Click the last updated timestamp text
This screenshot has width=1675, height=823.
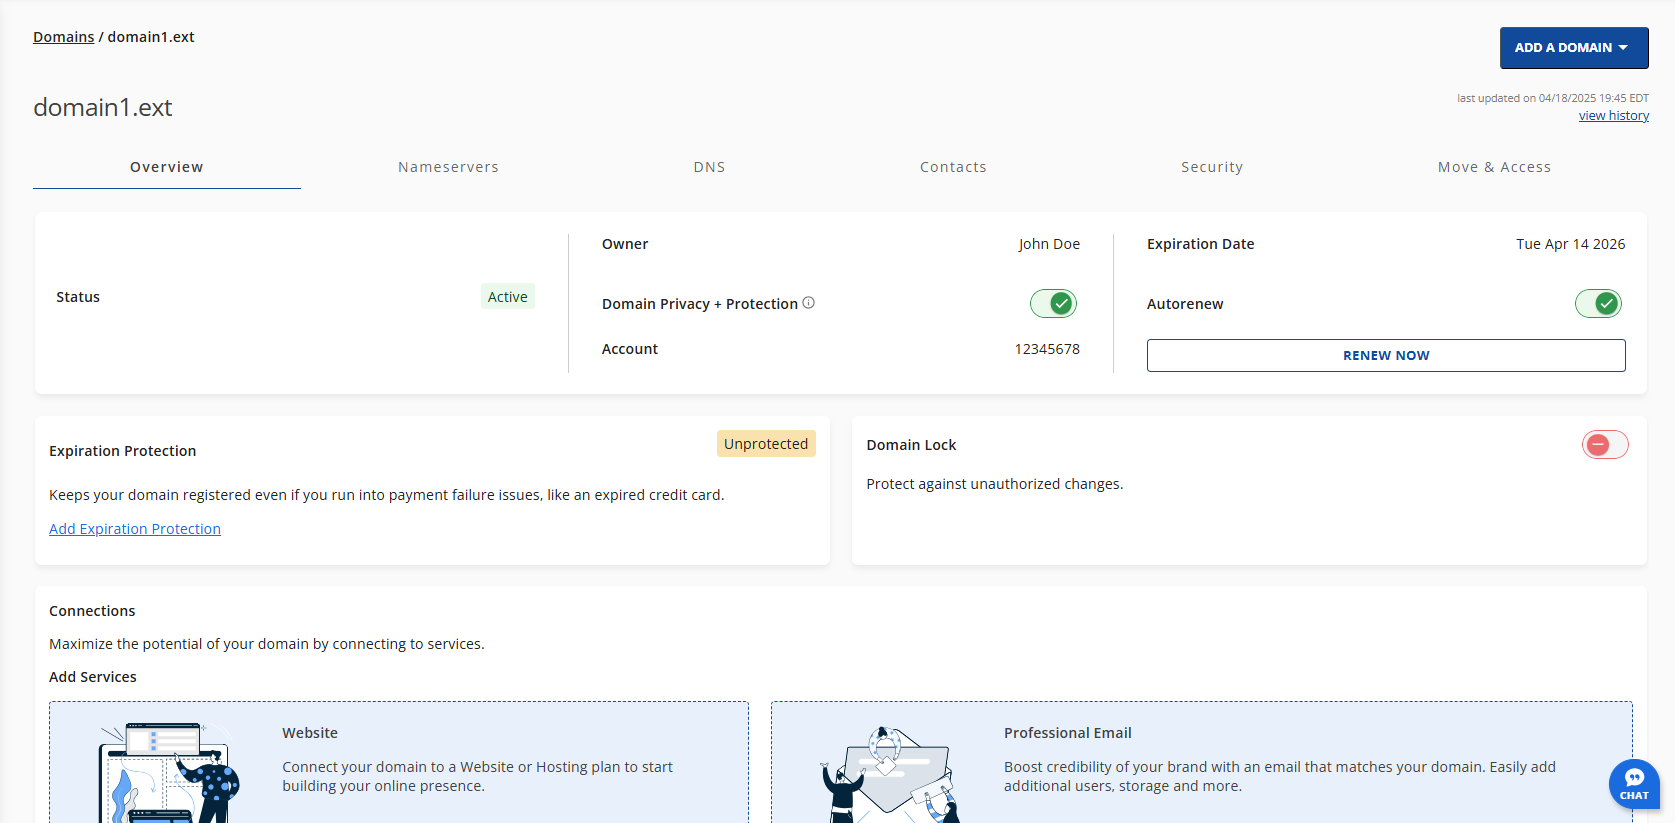tap(1553, 98)
